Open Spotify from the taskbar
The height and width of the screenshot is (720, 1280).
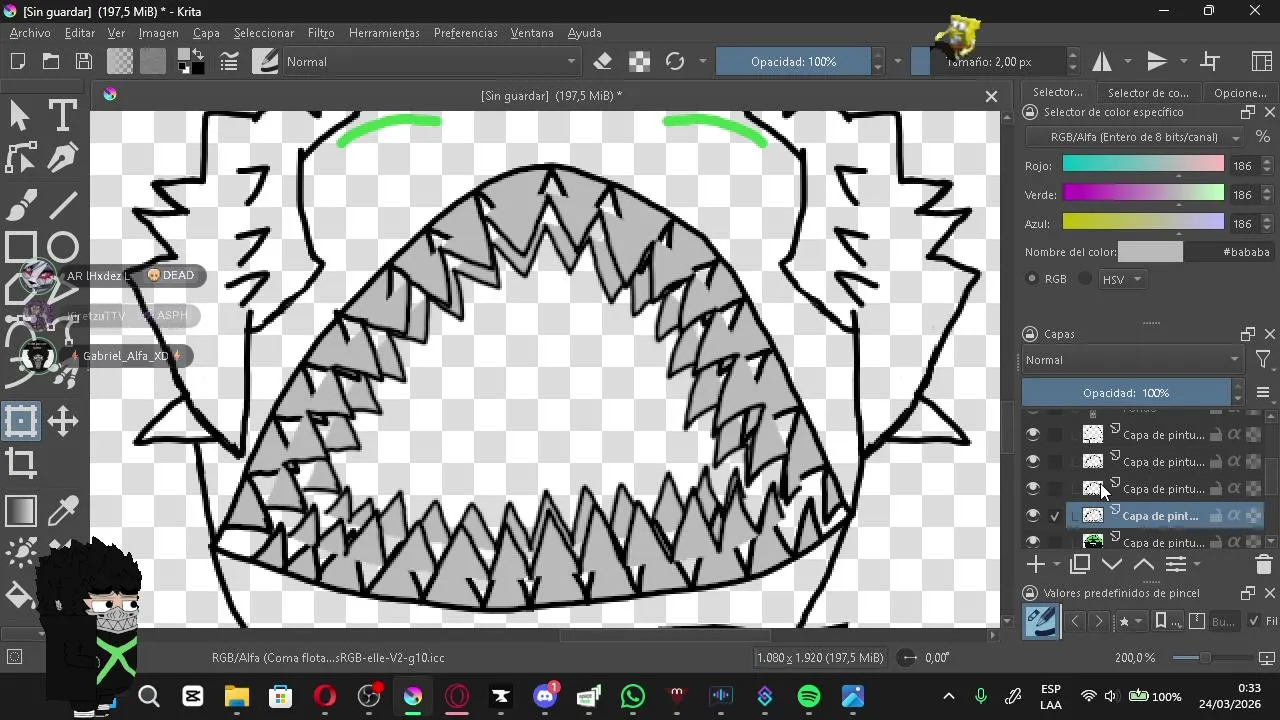tap(809, 696)
